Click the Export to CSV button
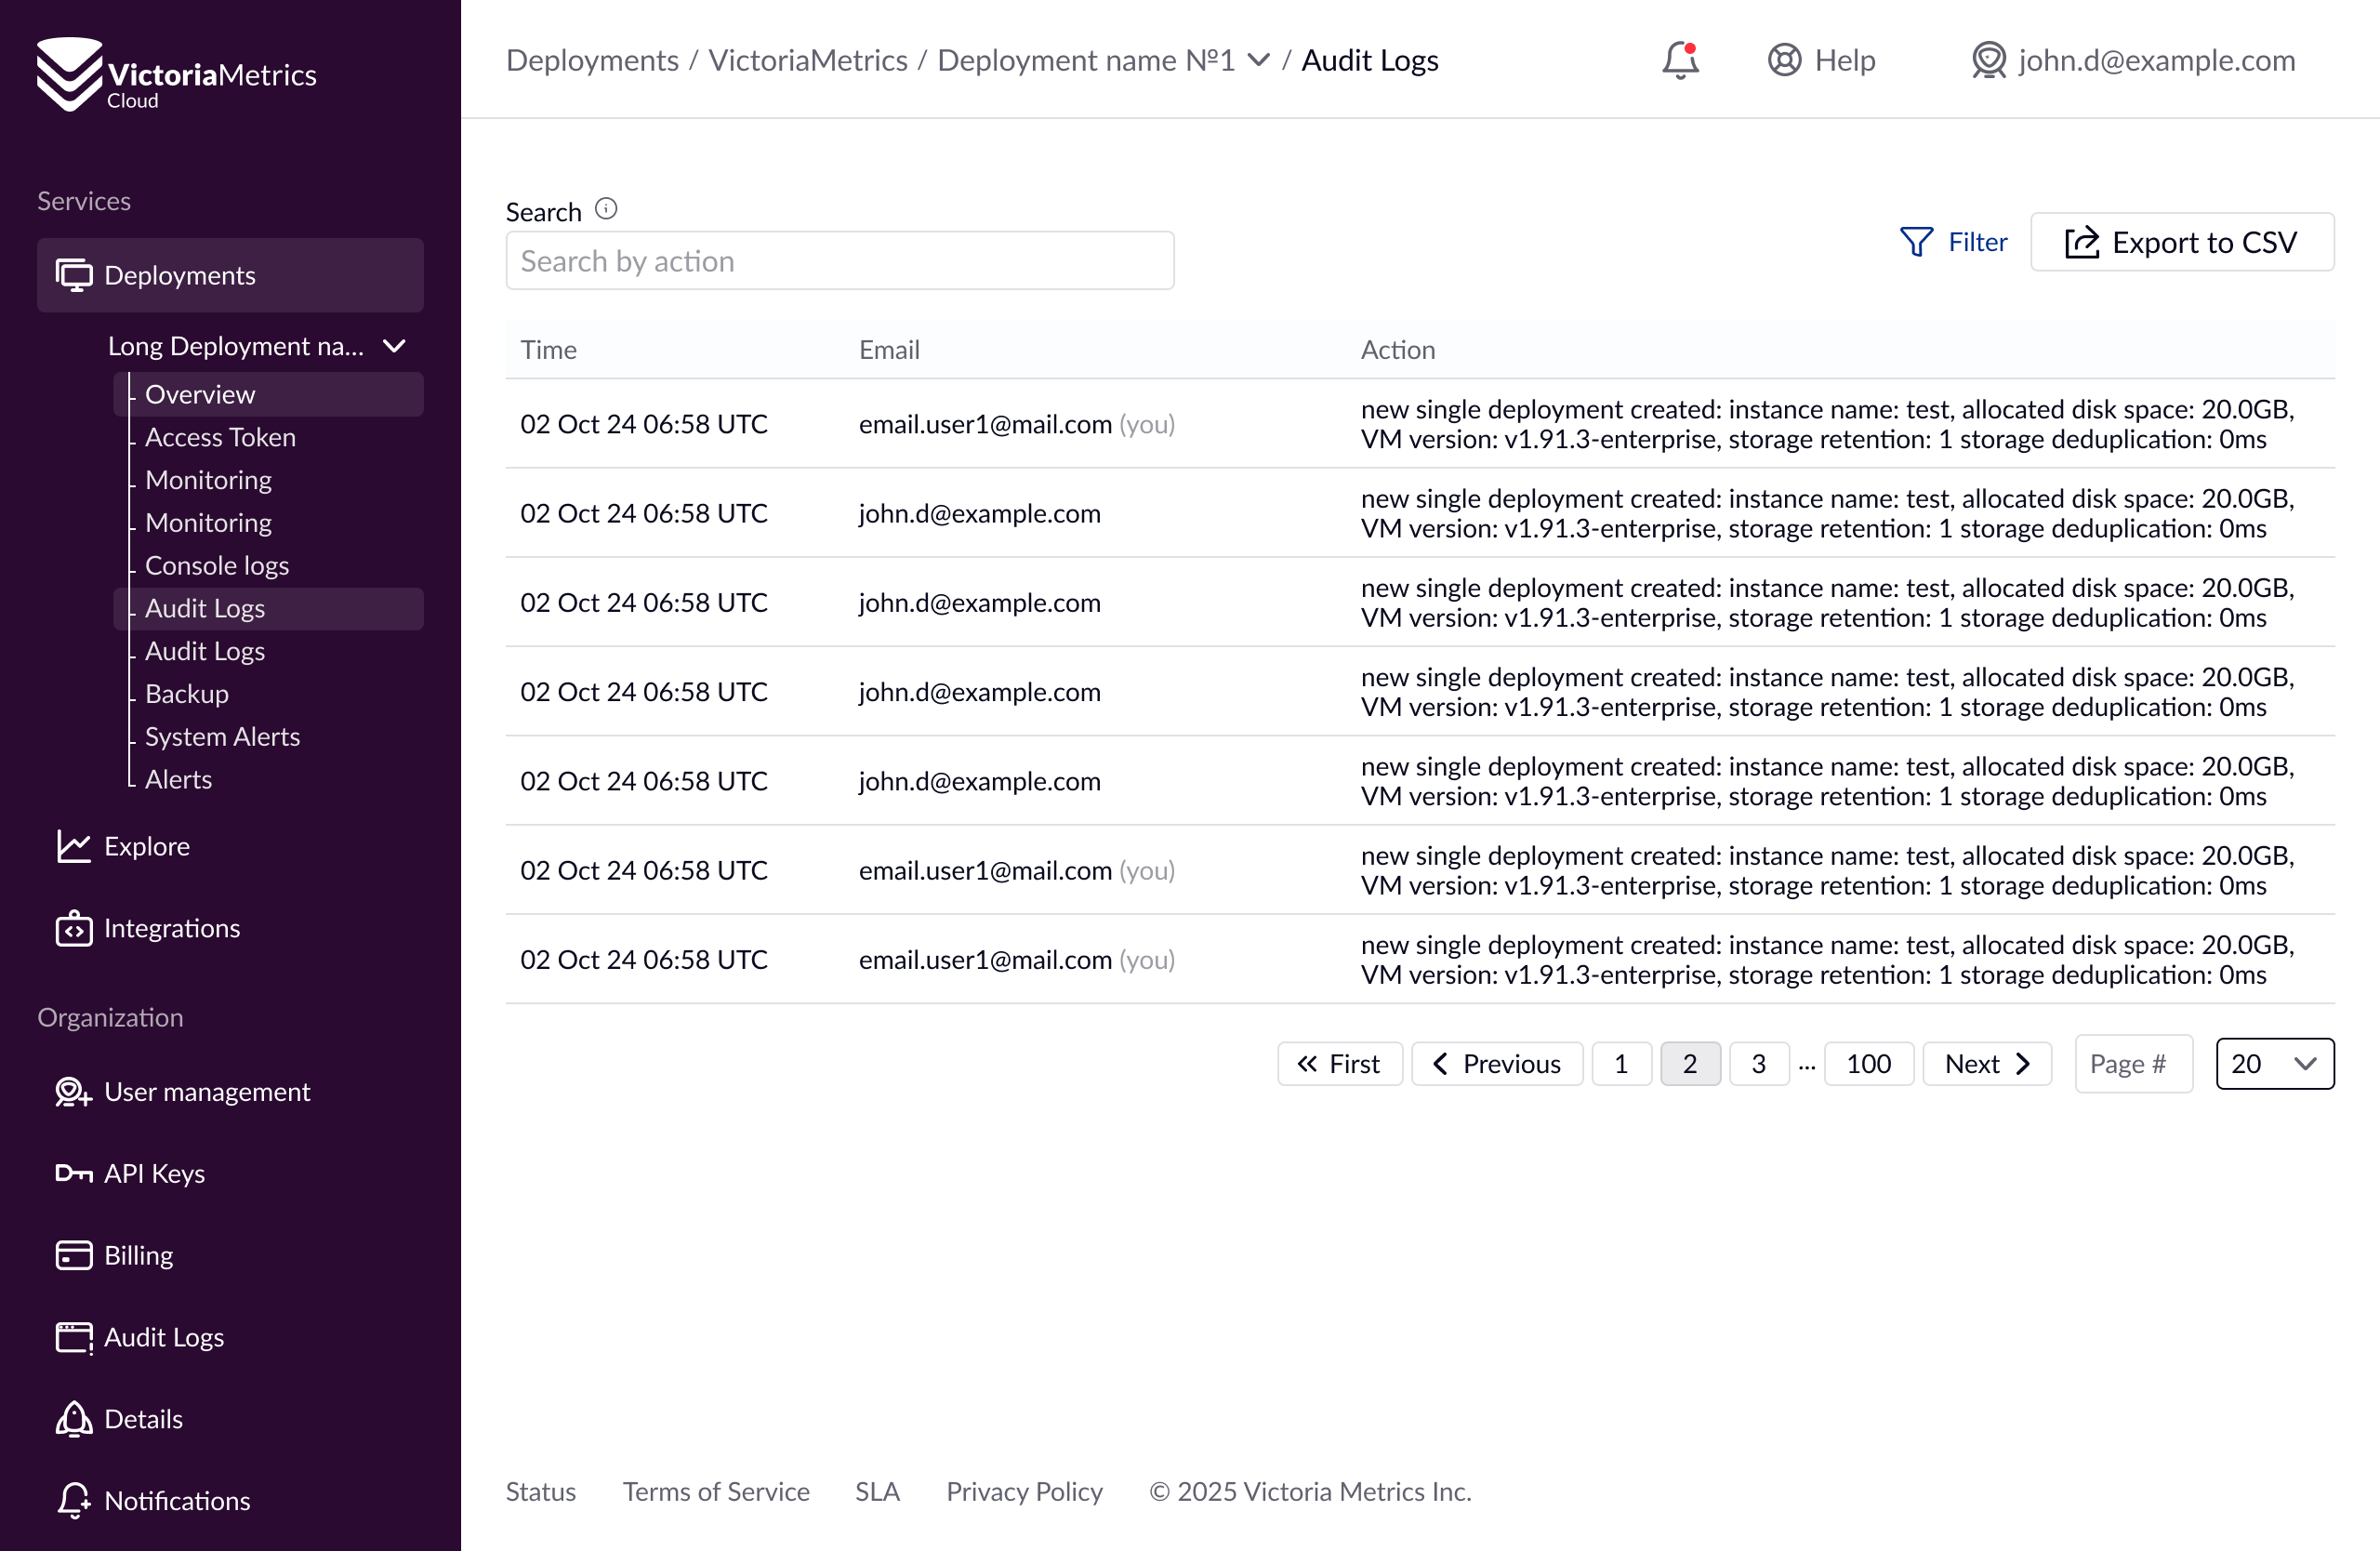2380x1551 pixels. pyautogui.click(x=2181, y=242)
